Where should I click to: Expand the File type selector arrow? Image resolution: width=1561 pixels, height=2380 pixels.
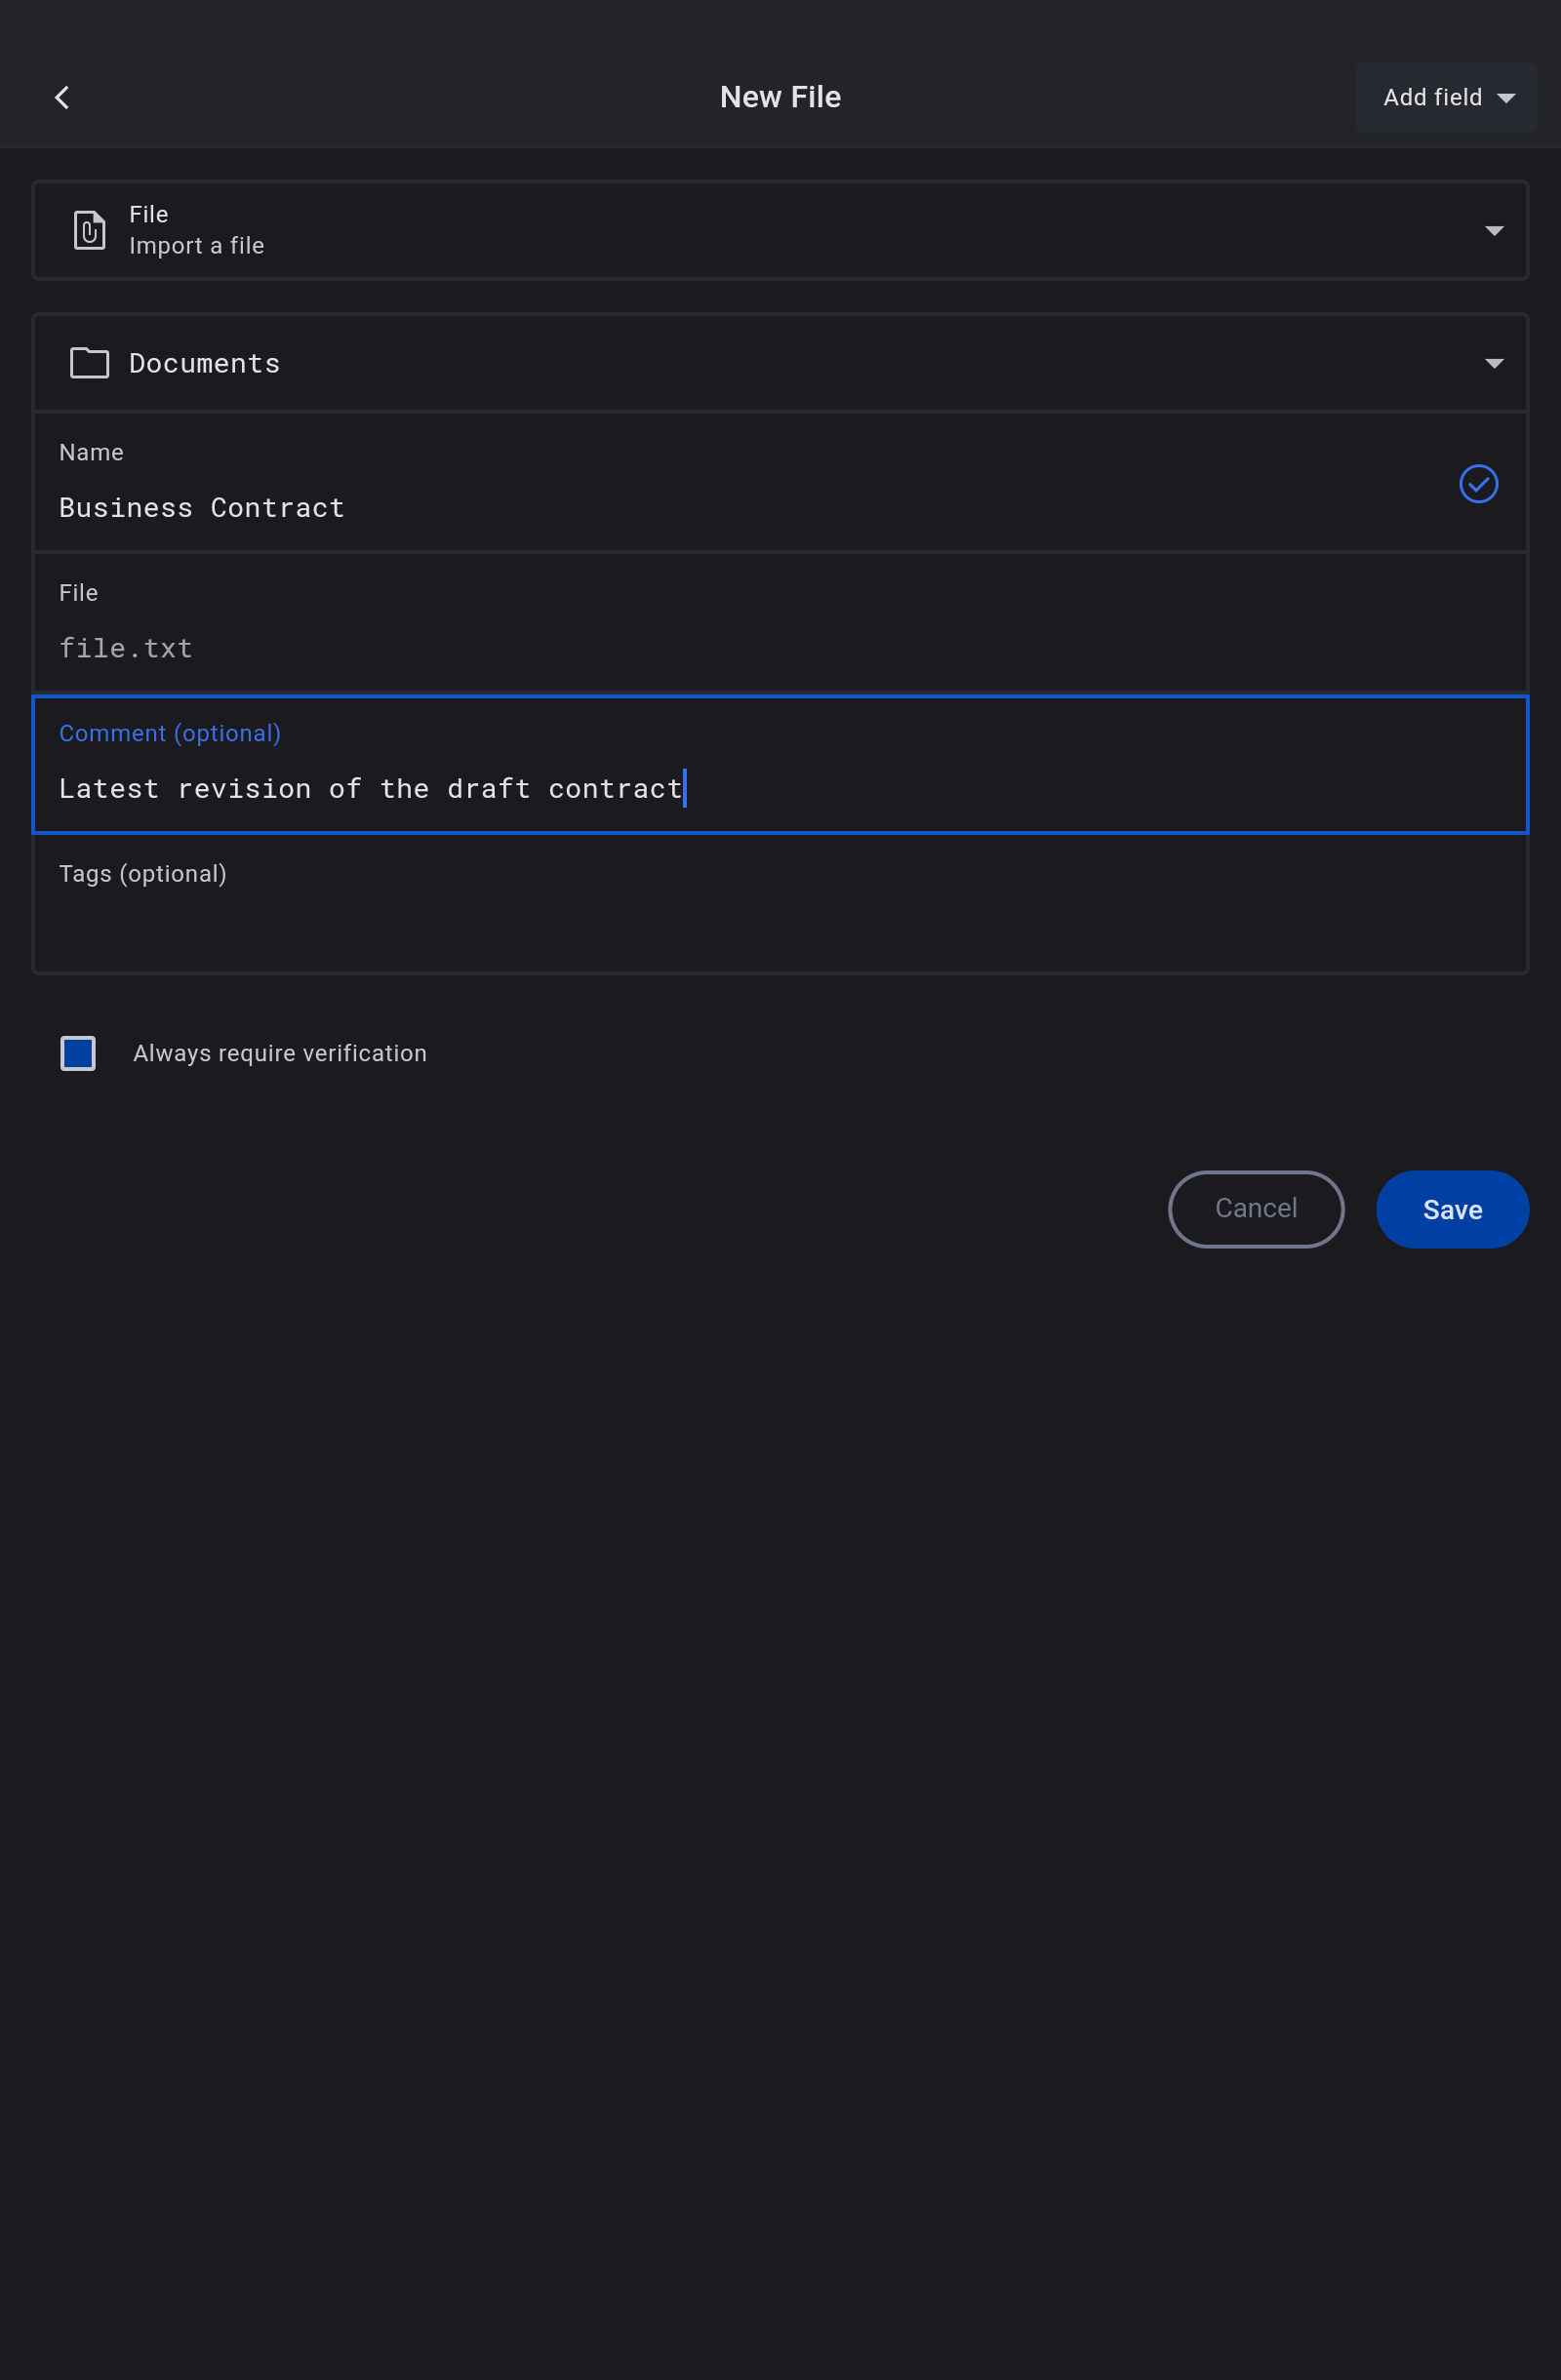tap(1494, 231)
